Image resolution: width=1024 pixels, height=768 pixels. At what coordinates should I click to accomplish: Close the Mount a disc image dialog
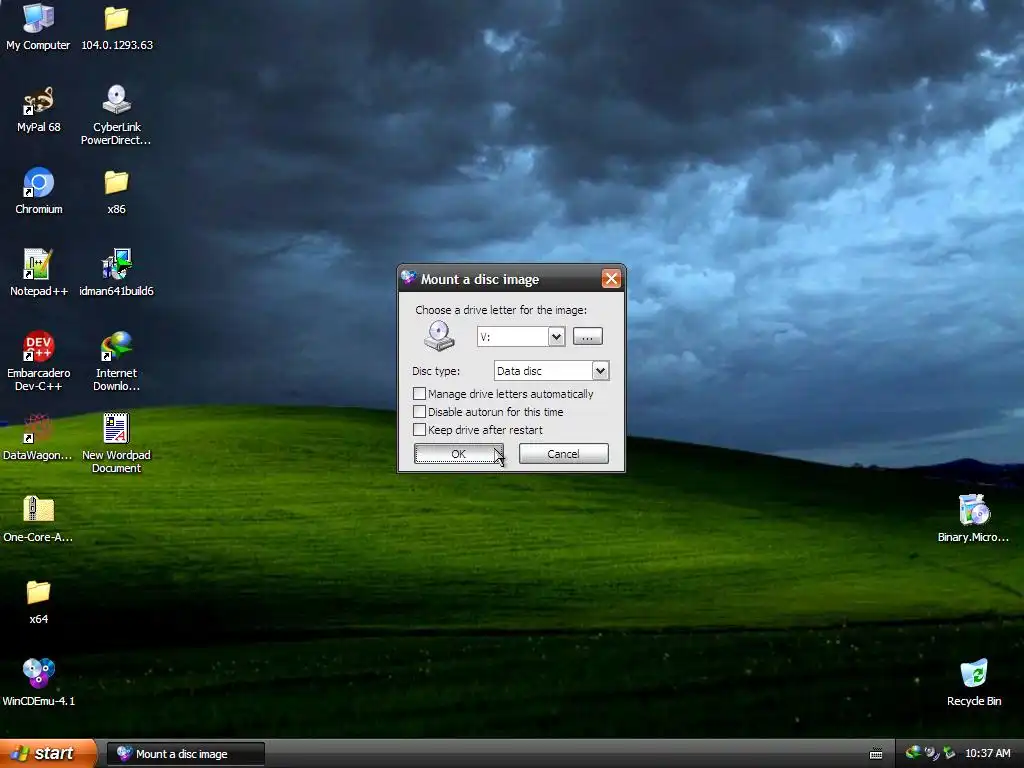point(611,279)
